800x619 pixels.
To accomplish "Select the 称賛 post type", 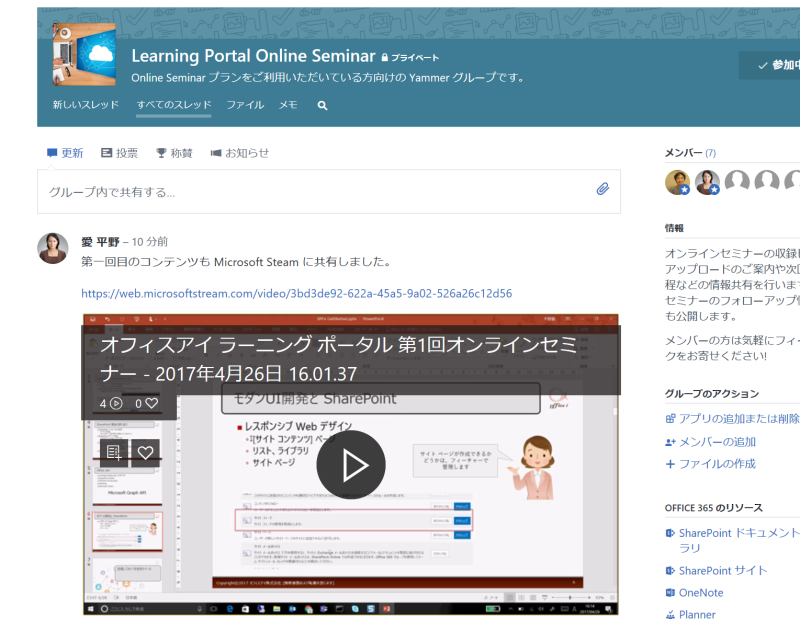I will tap(174, 153).
